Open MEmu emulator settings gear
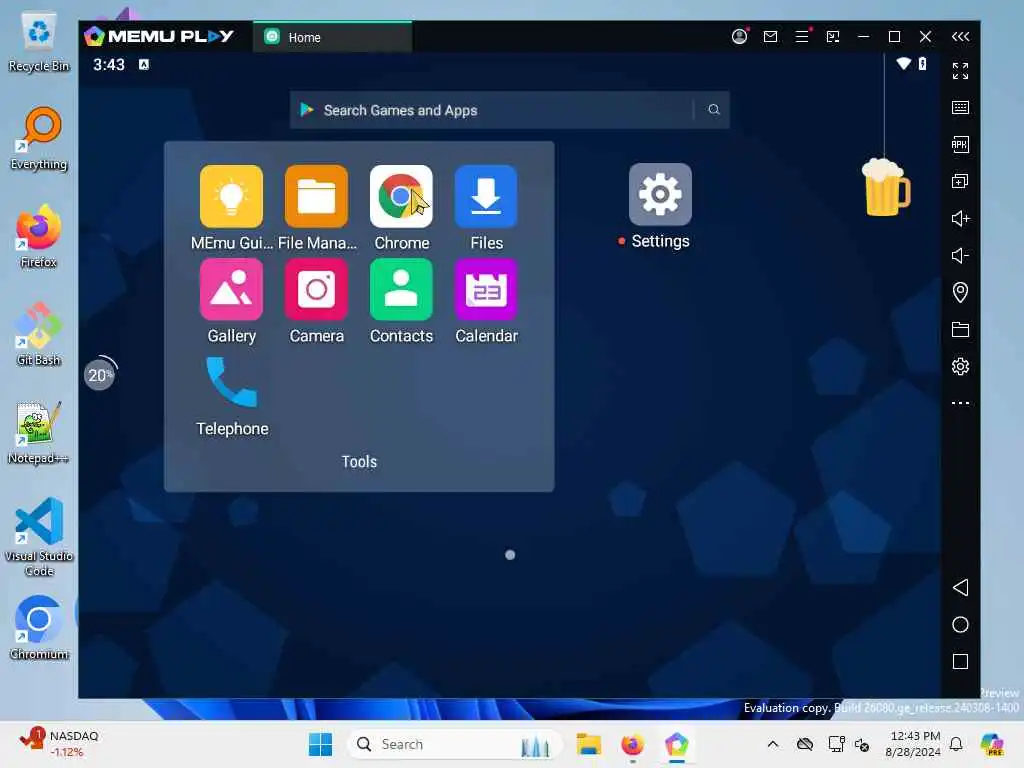This screenshot has width=1024, height=768. click(x=960, y=366)
